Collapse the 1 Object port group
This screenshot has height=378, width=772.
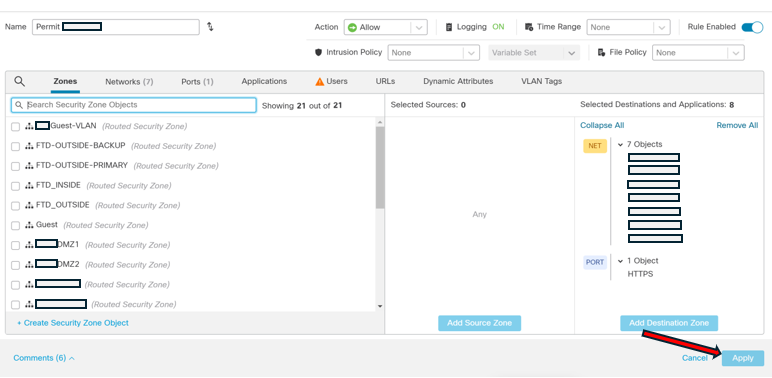tap(620, 261)
